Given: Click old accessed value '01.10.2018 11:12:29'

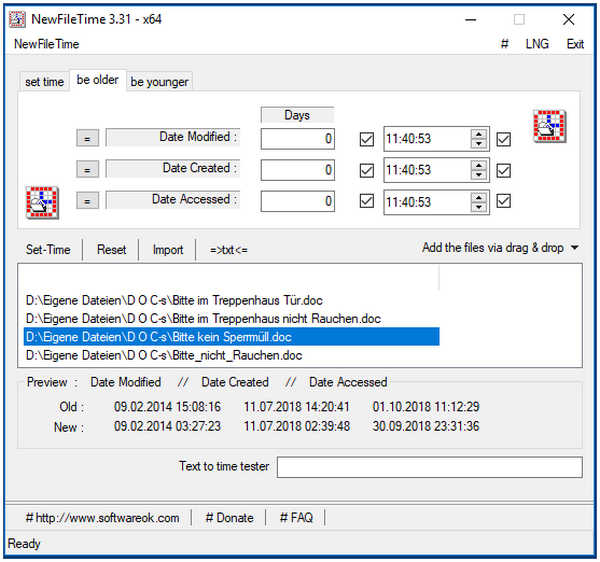Looking at the screenshot, I should [426, 407].
